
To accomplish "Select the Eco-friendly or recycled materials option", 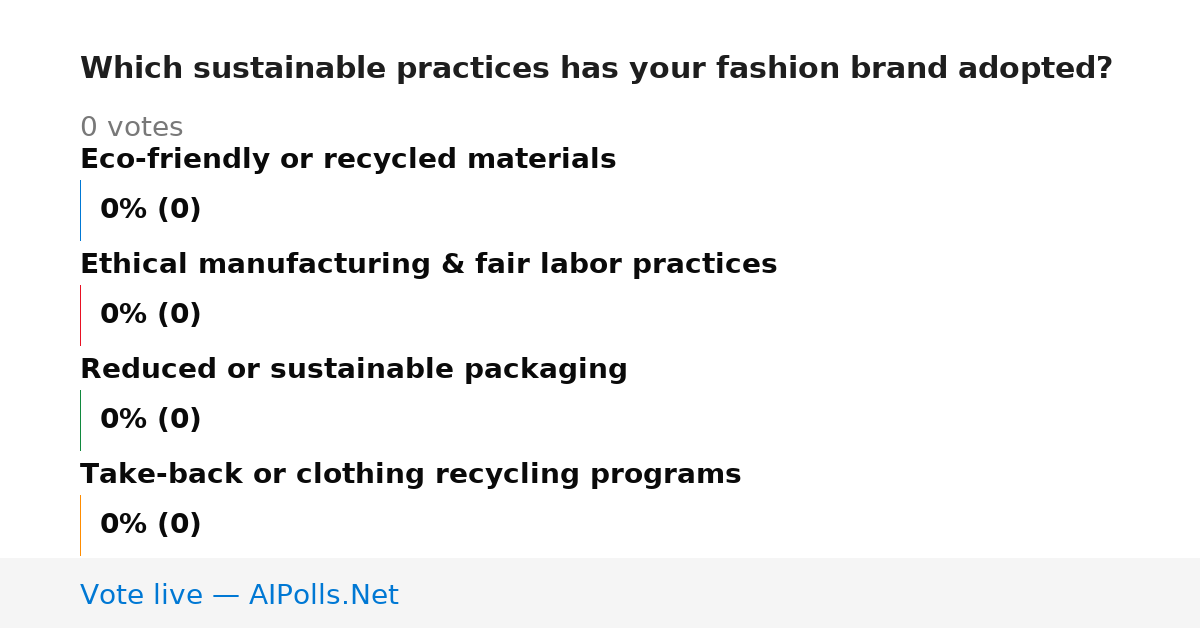I will point(348,159).
